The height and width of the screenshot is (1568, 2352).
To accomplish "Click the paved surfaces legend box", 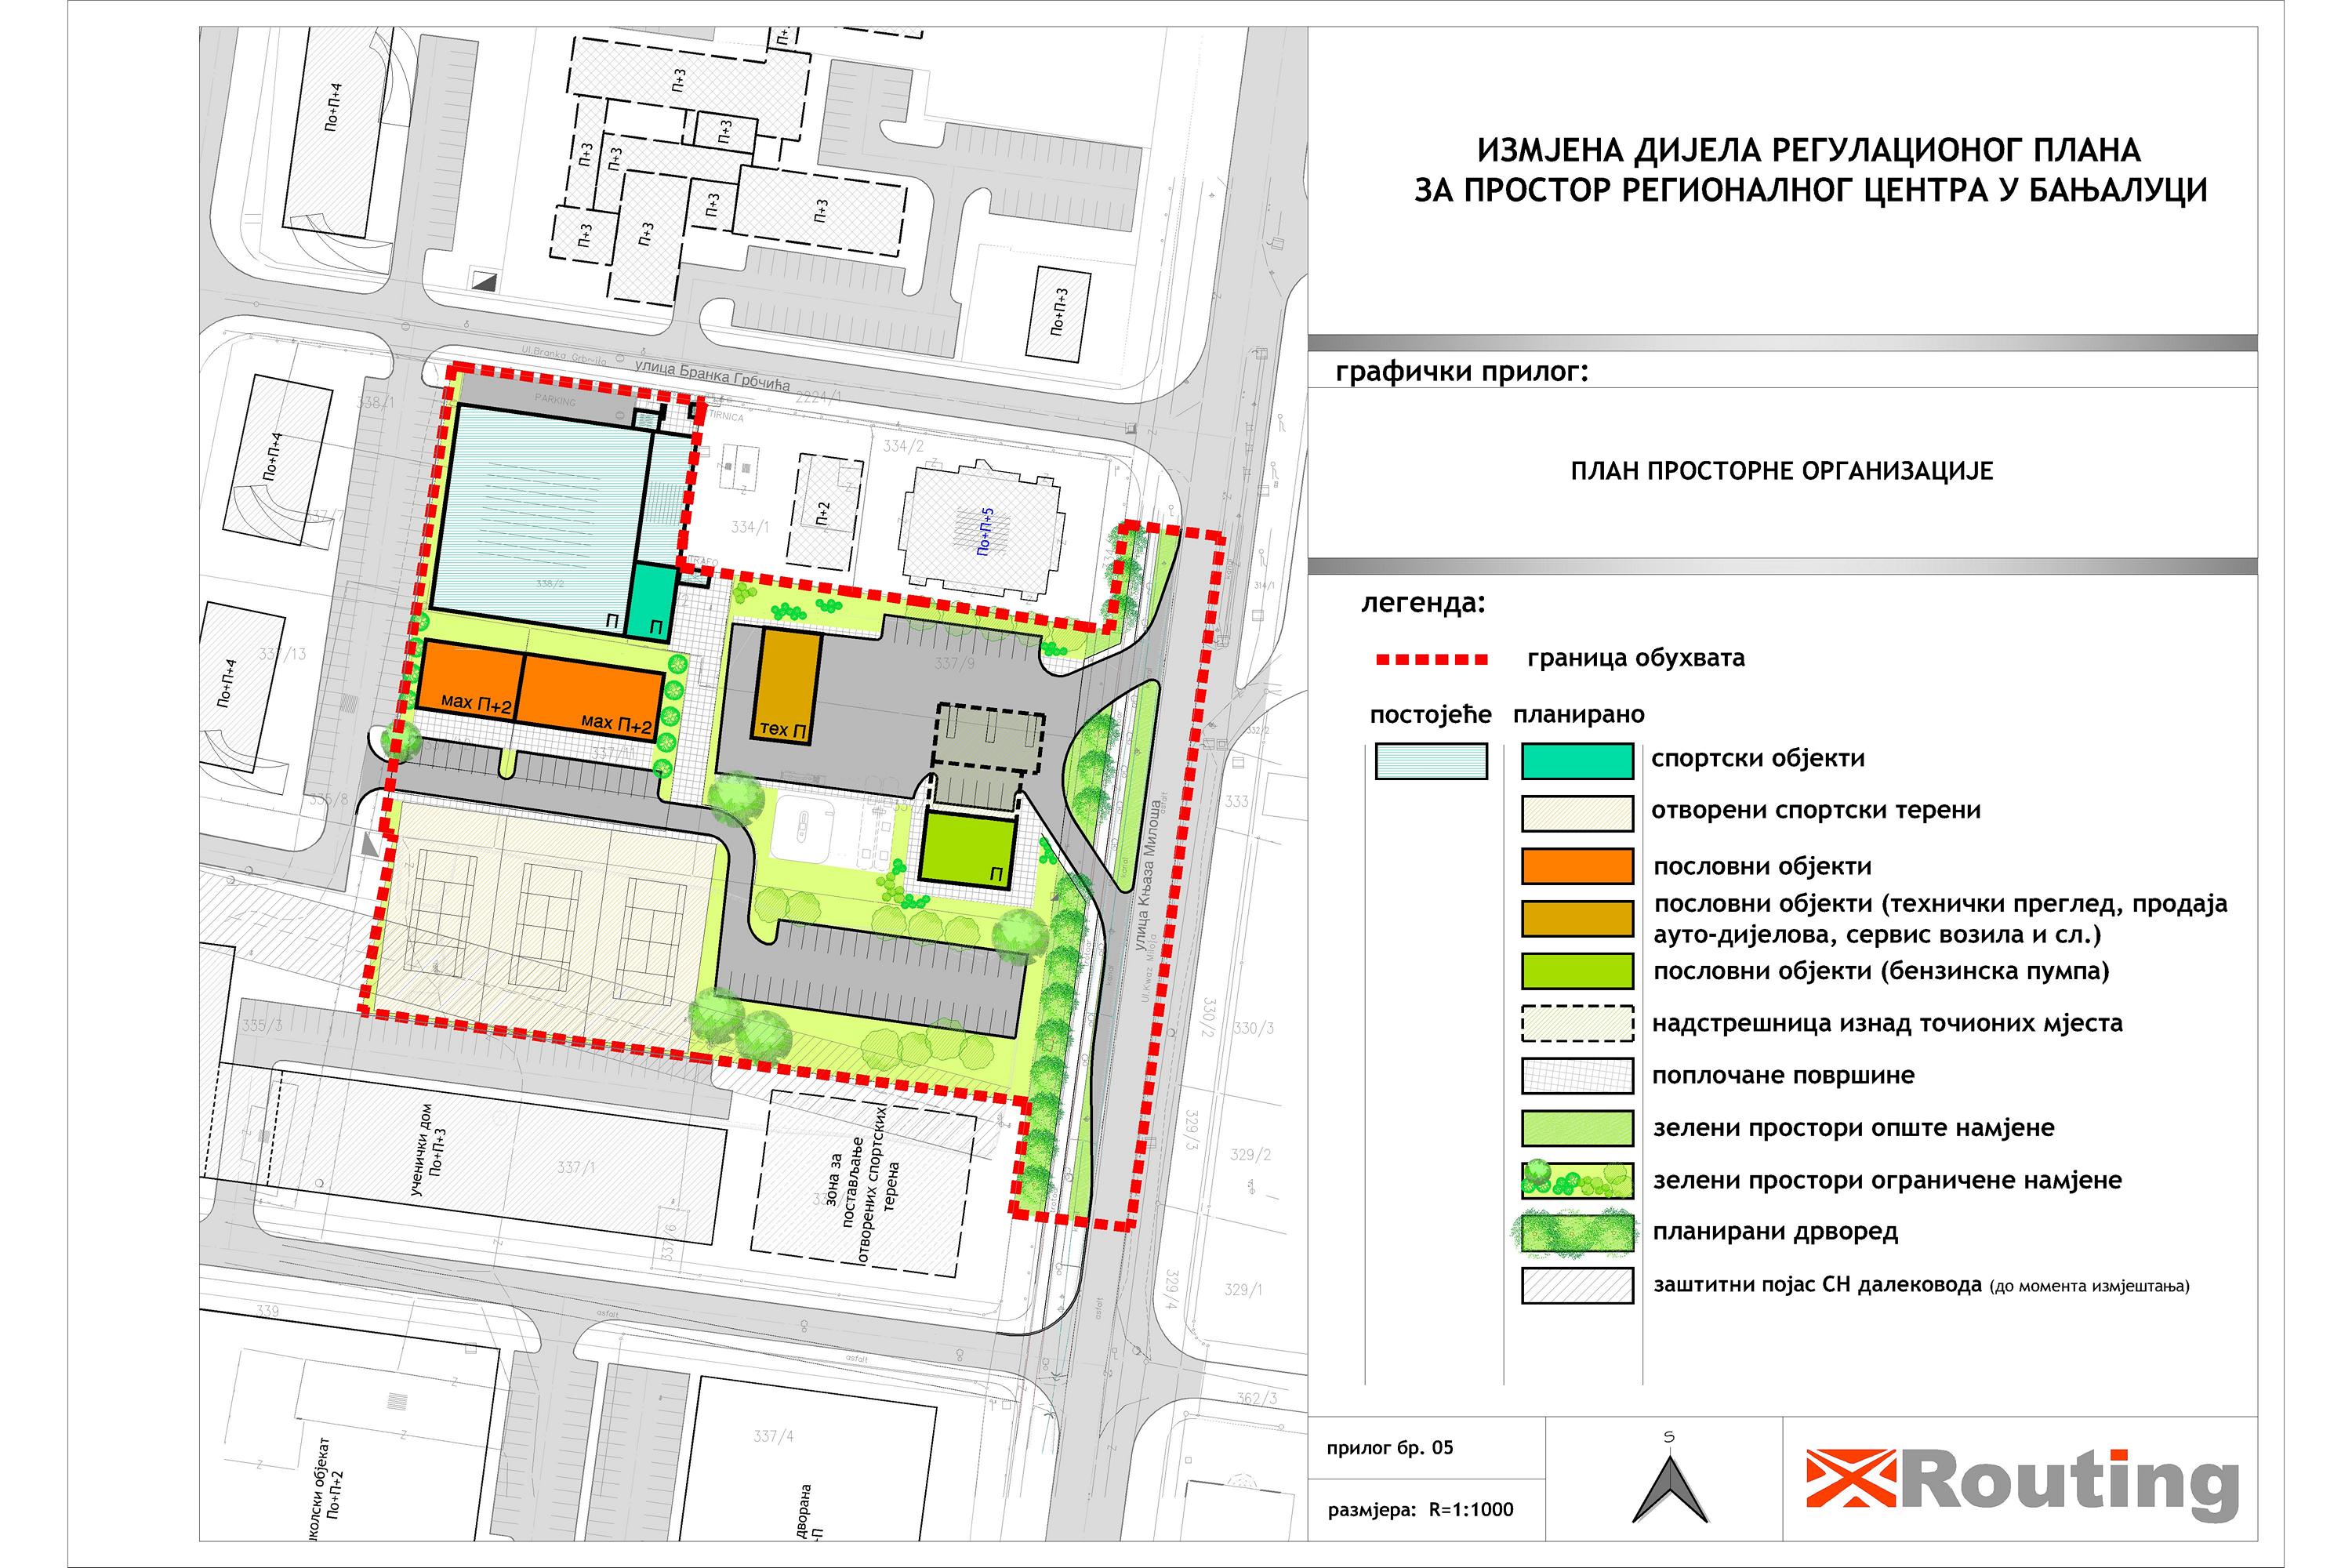I will (1577, 1076).
